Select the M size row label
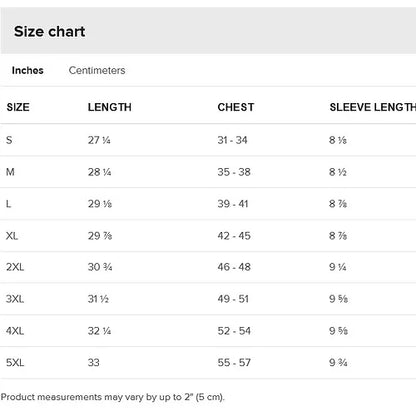Viewport: 416px width, 416px height. (10, 172)
